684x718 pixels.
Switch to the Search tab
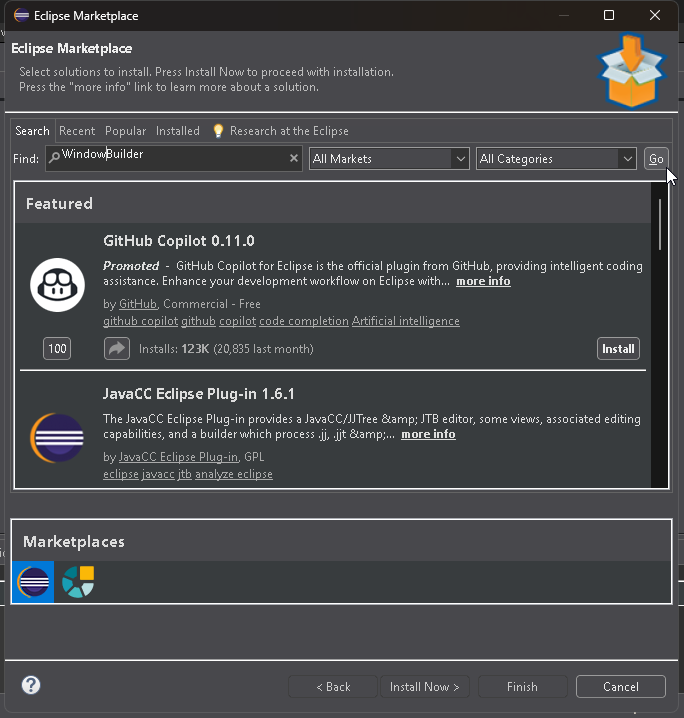coord(33,131)
